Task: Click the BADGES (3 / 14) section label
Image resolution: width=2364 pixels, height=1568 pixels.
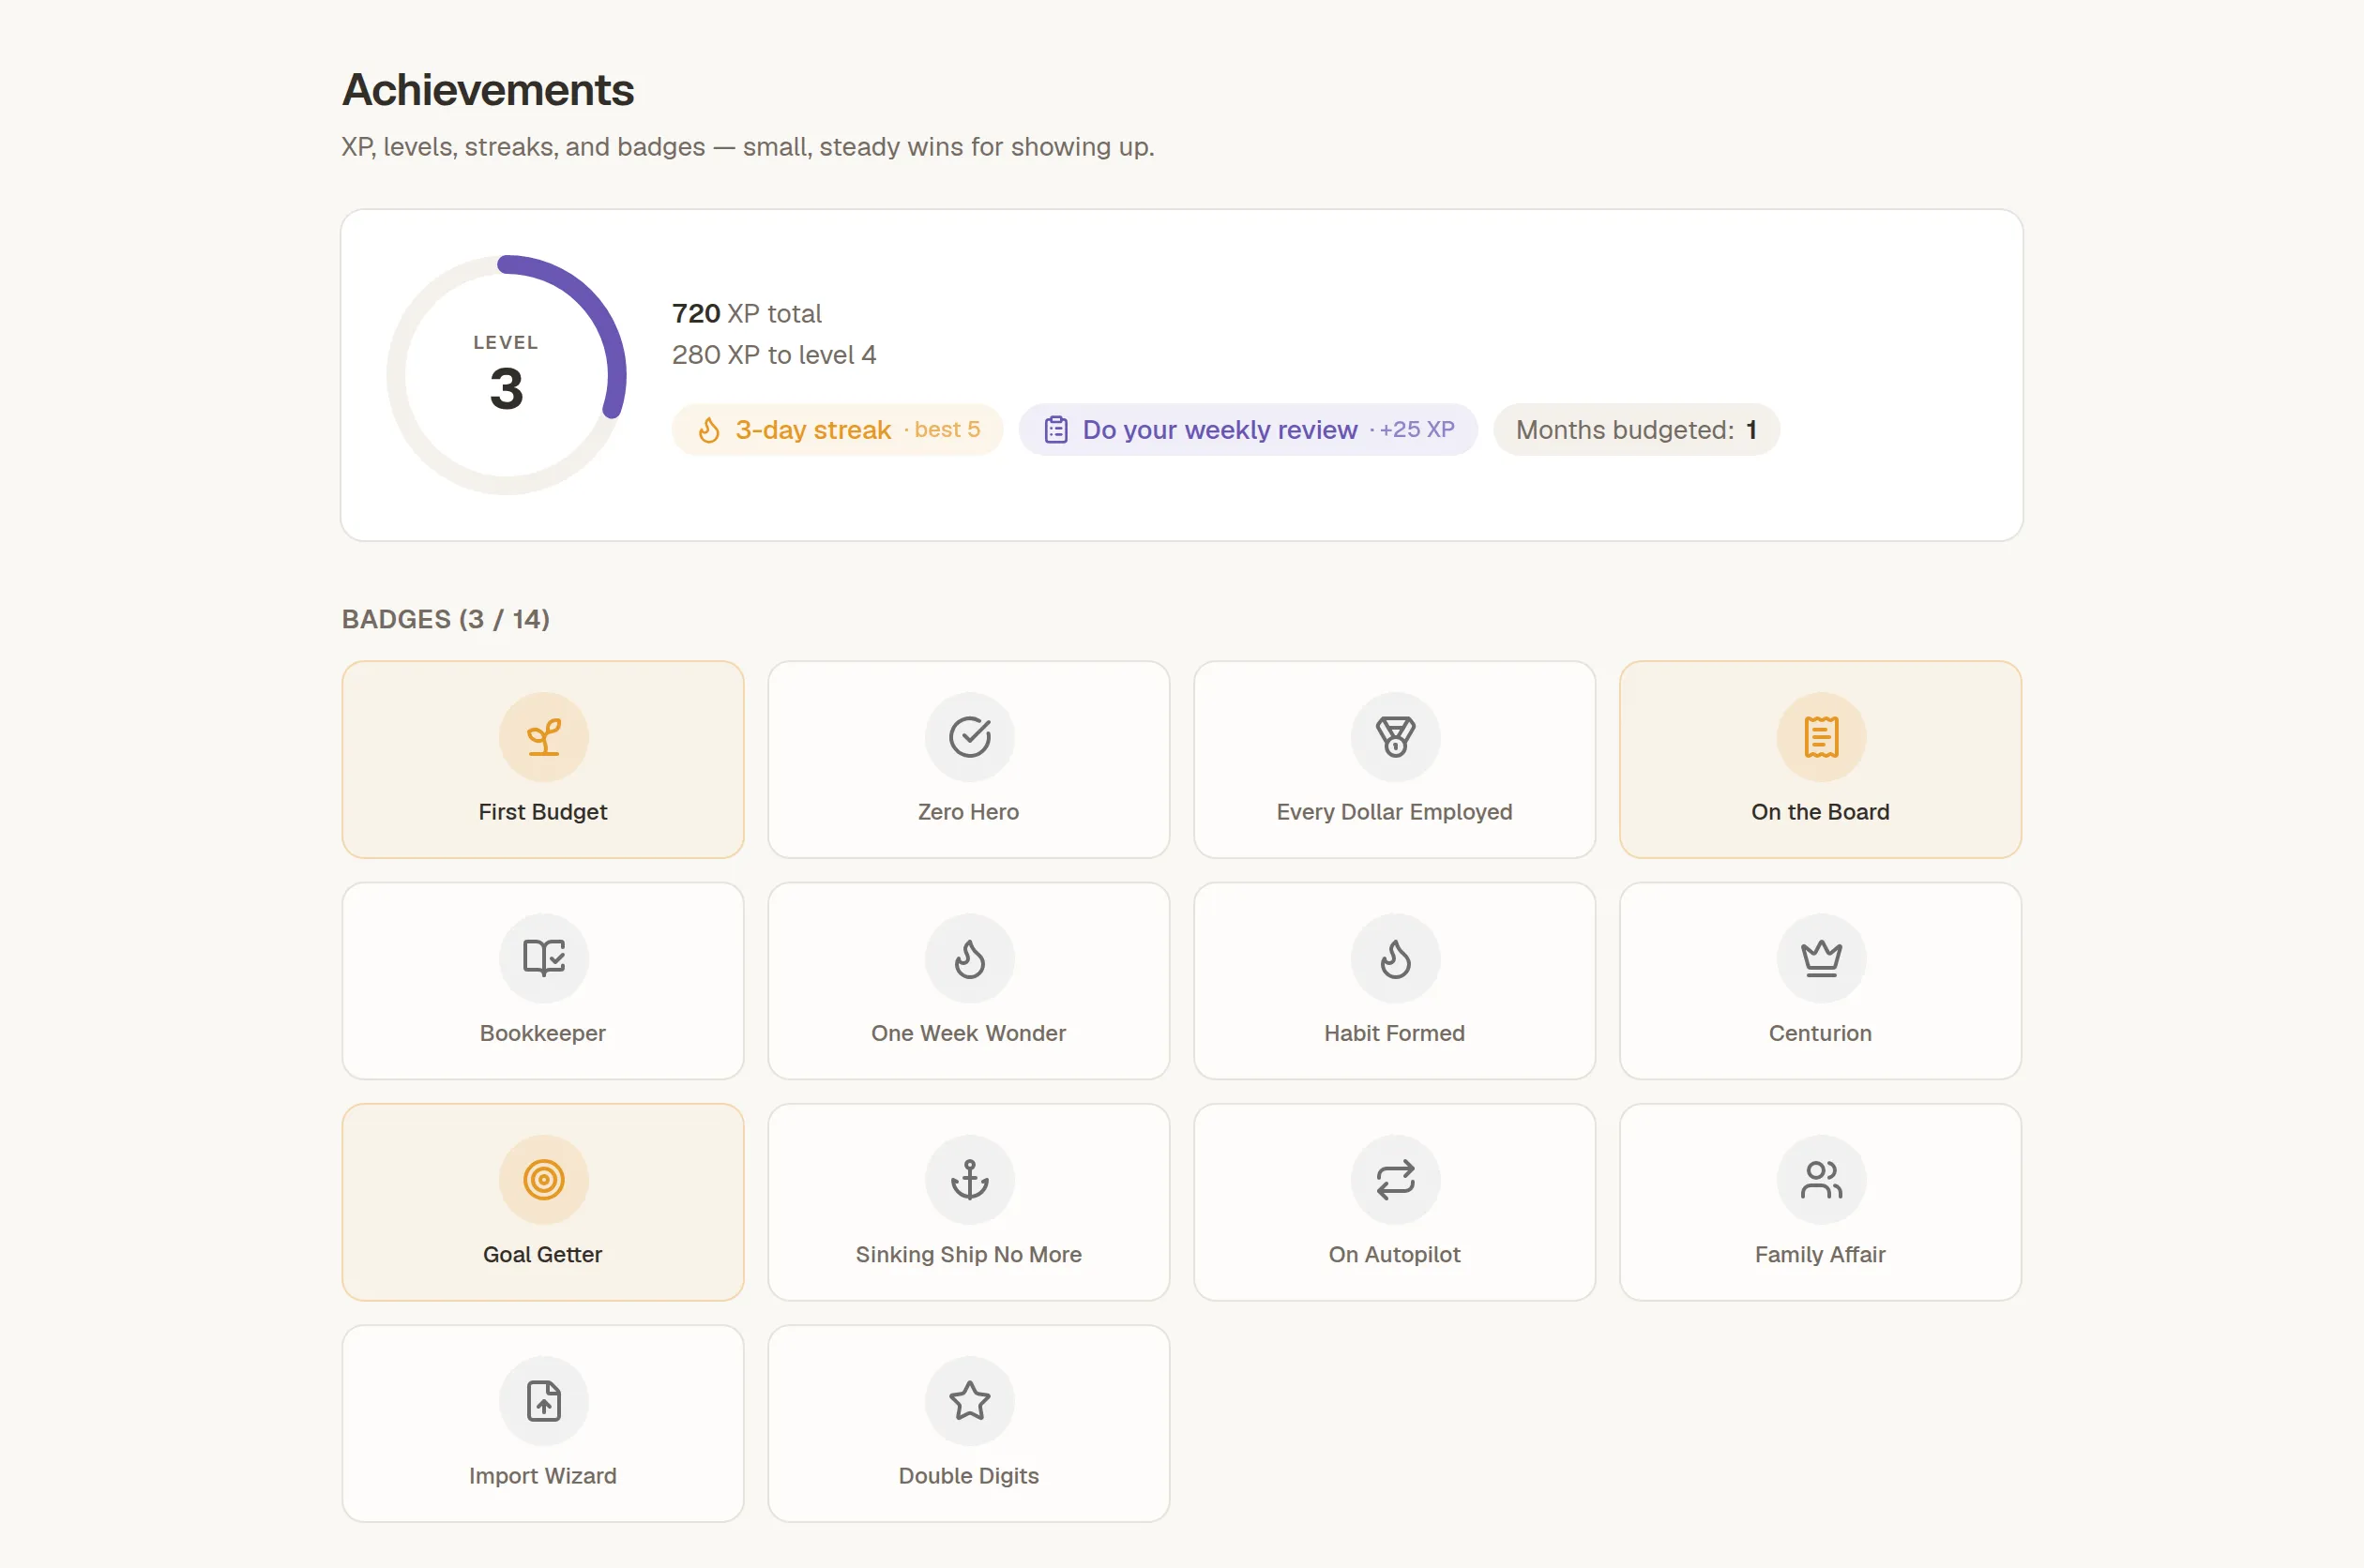Action: click(x=446, y=619)
